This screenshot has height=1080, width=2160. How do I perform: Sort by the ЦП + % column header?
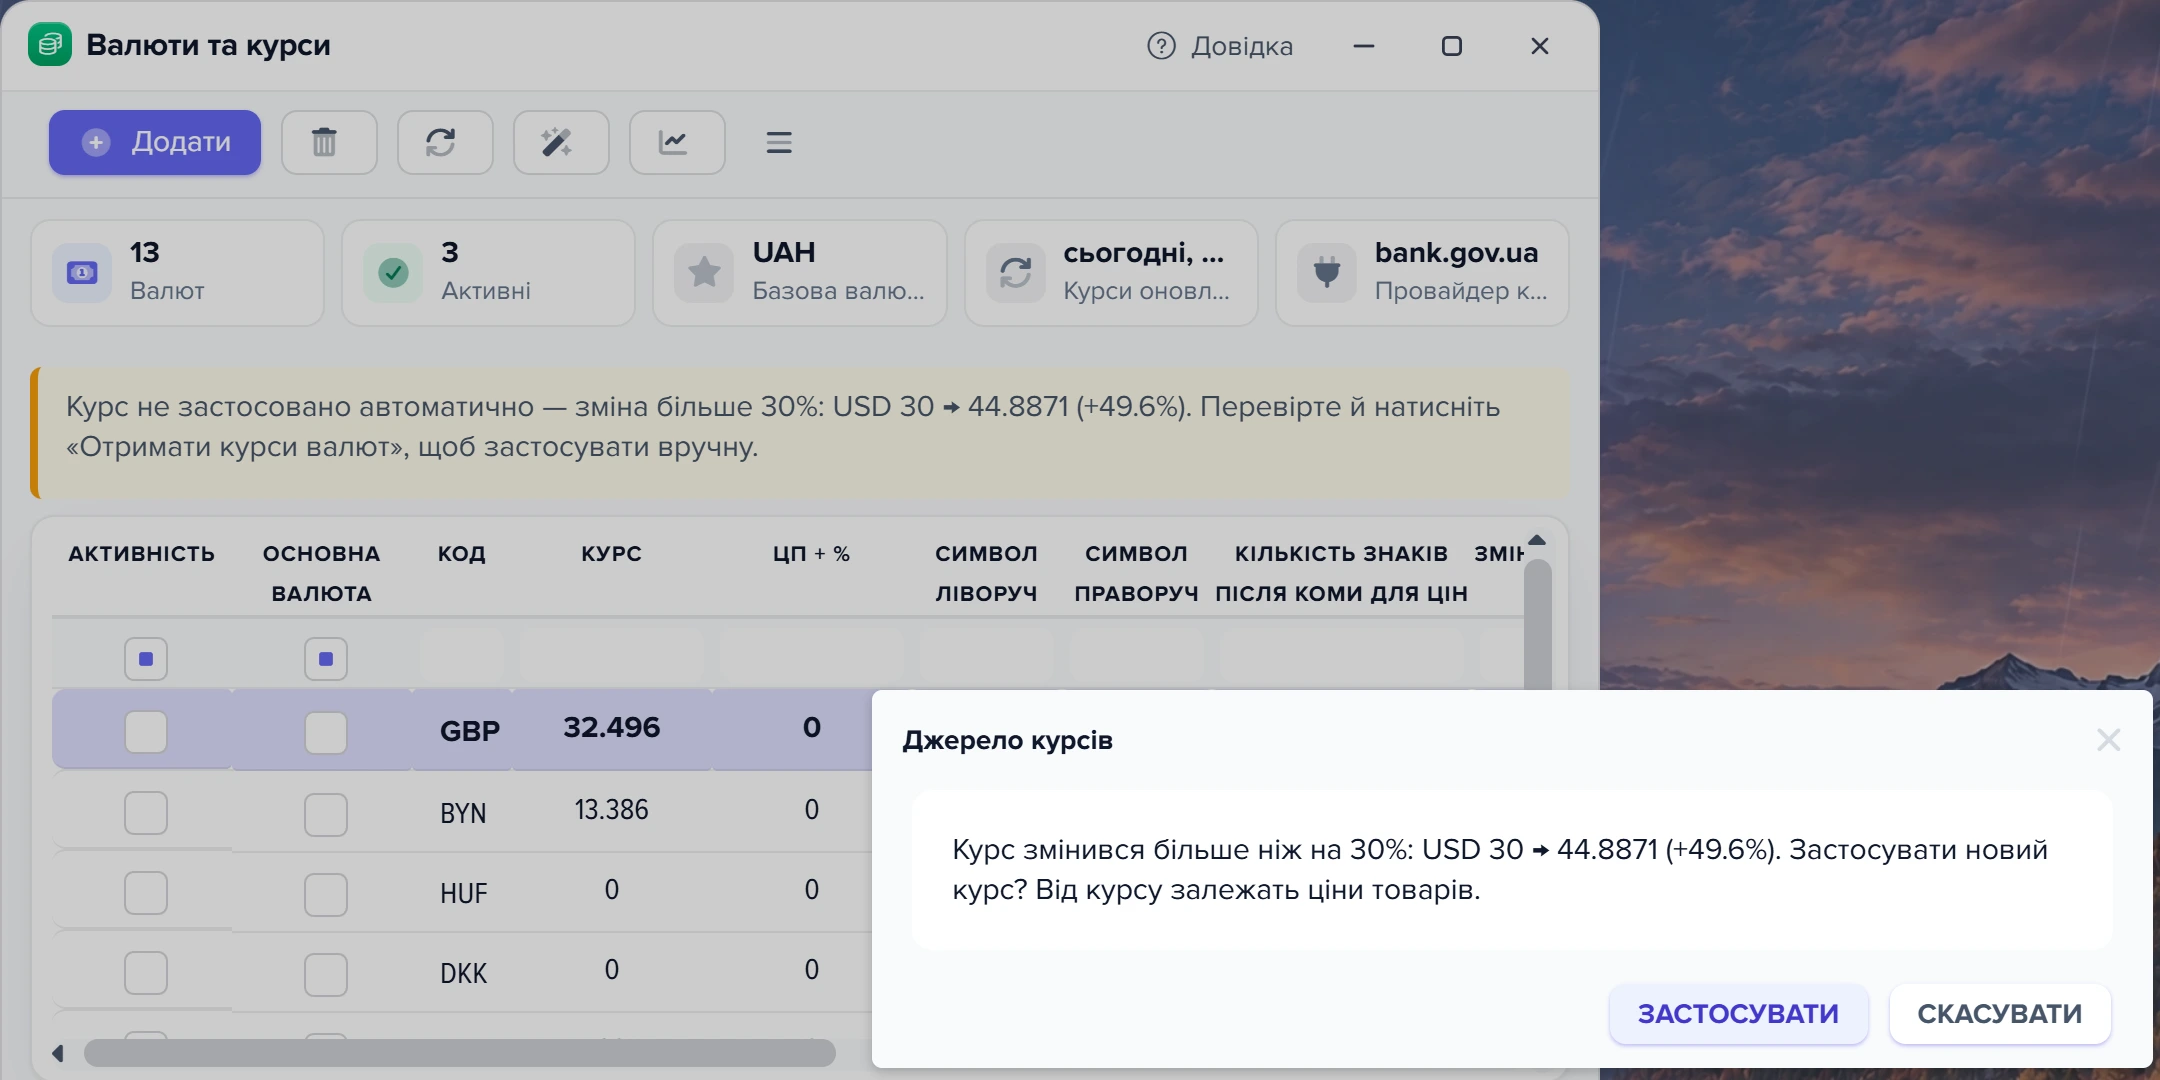[x=811, y=553]
